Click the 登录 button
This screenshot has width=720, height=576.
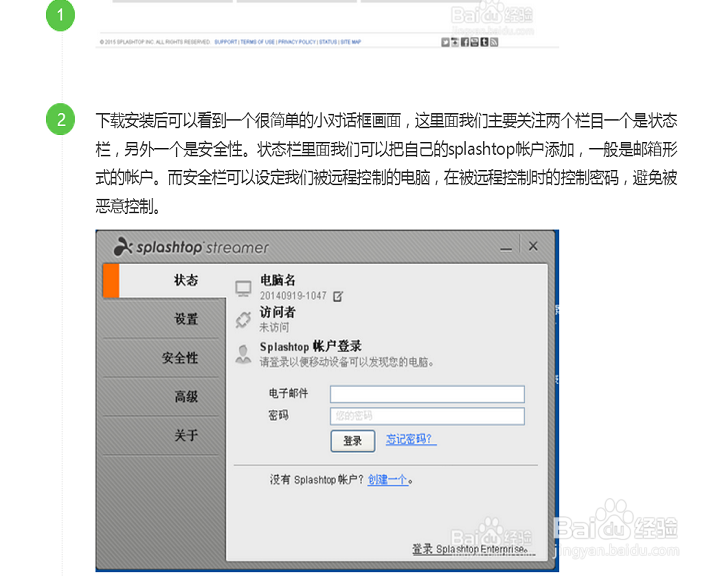tap(353, 441)
